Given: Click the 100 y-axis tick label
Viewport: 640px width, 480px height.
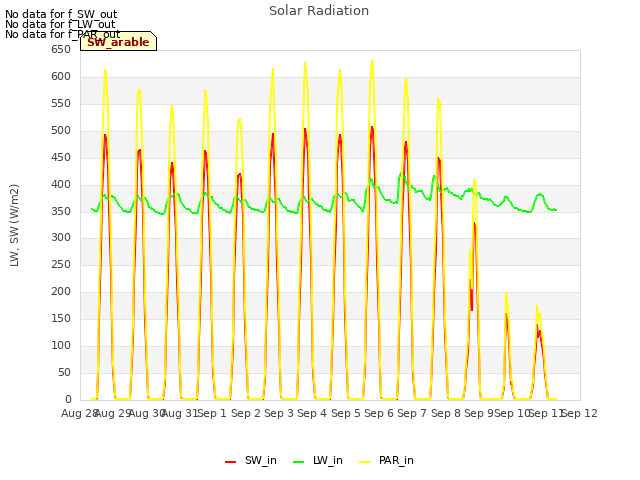Looking at the screenshot, I should [x=61, y=346].
